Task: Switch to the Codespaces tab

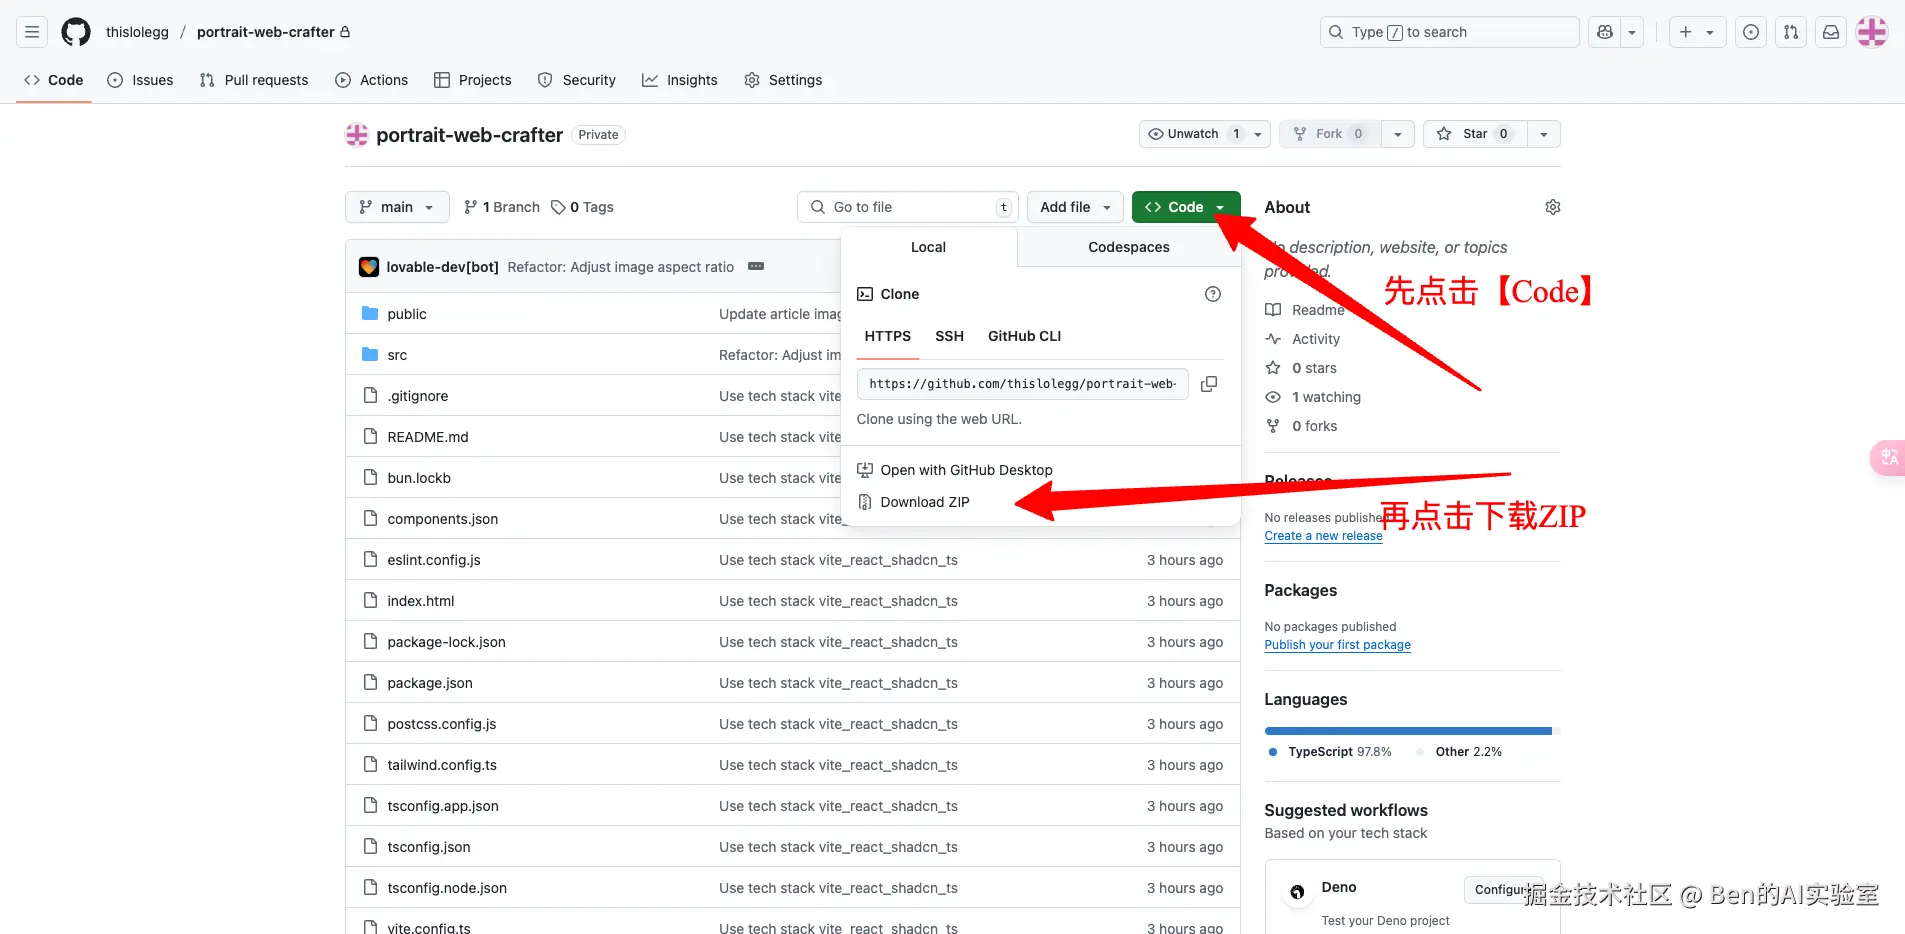Action: (x=1129, y=247)
